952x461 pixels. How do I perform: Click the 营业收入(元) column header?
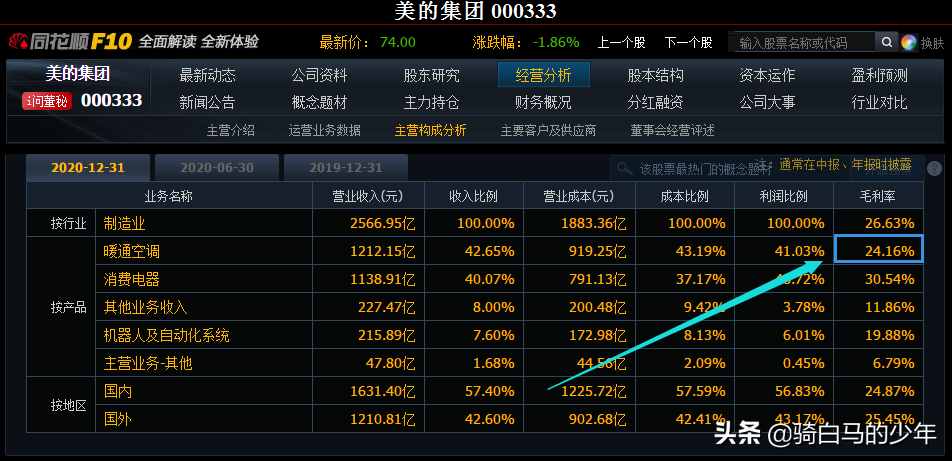[367, 196]
